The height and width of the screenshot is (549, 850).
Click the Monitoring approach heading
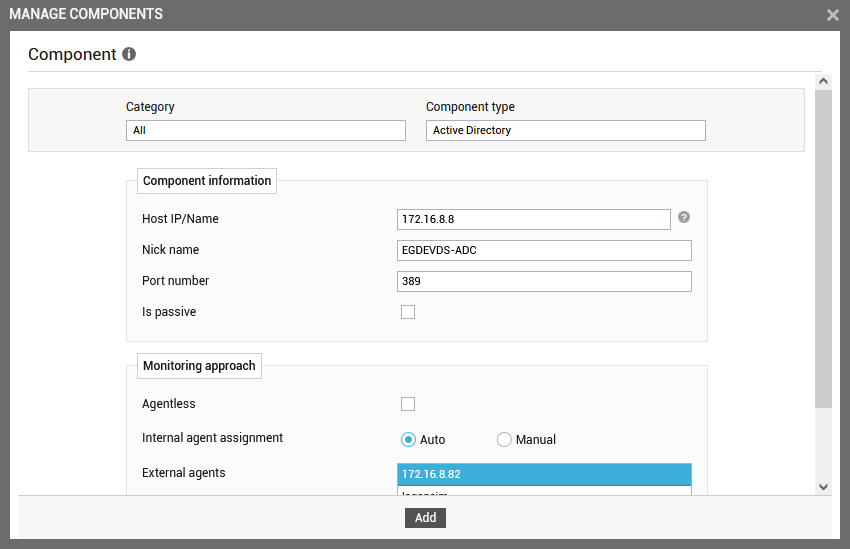pos(199,366)
